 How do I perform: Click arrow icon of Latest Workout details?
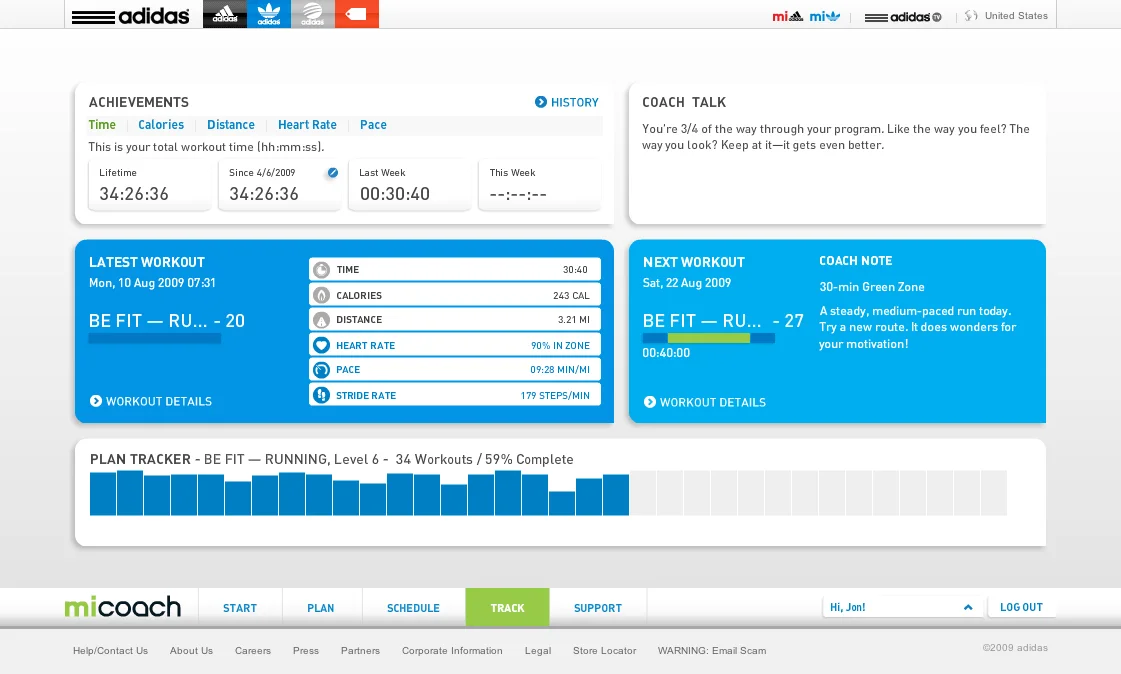pos(96,401)
